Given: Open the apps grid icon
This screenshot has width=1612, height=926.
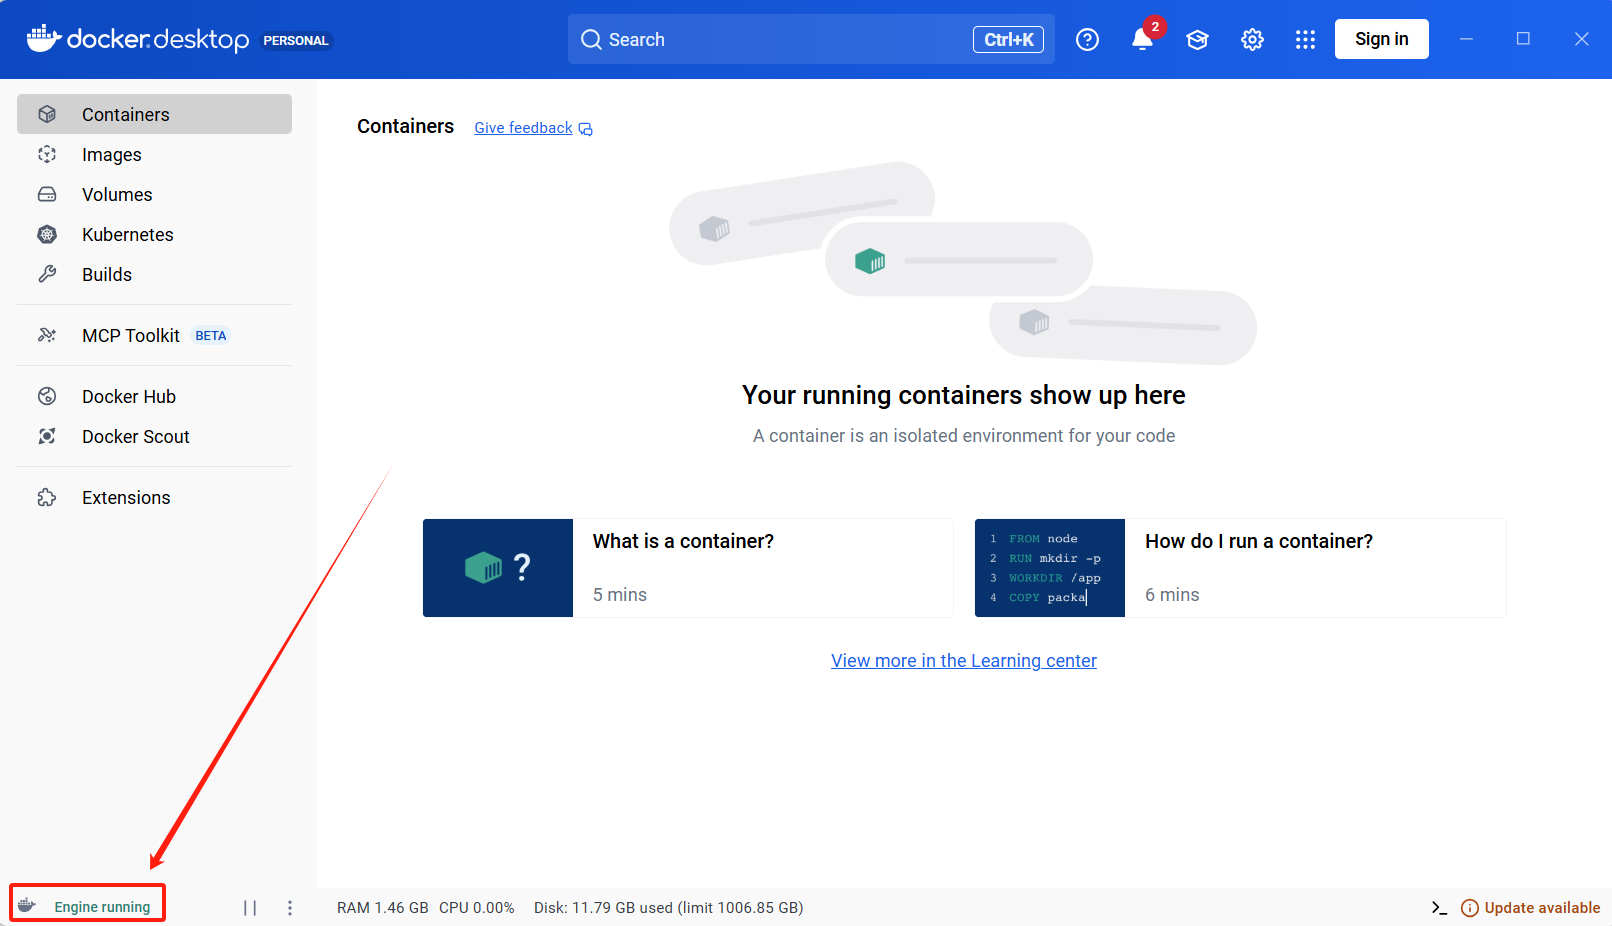Looking at the screenshot, I should pyautogui.click(x=1305, y=39).
